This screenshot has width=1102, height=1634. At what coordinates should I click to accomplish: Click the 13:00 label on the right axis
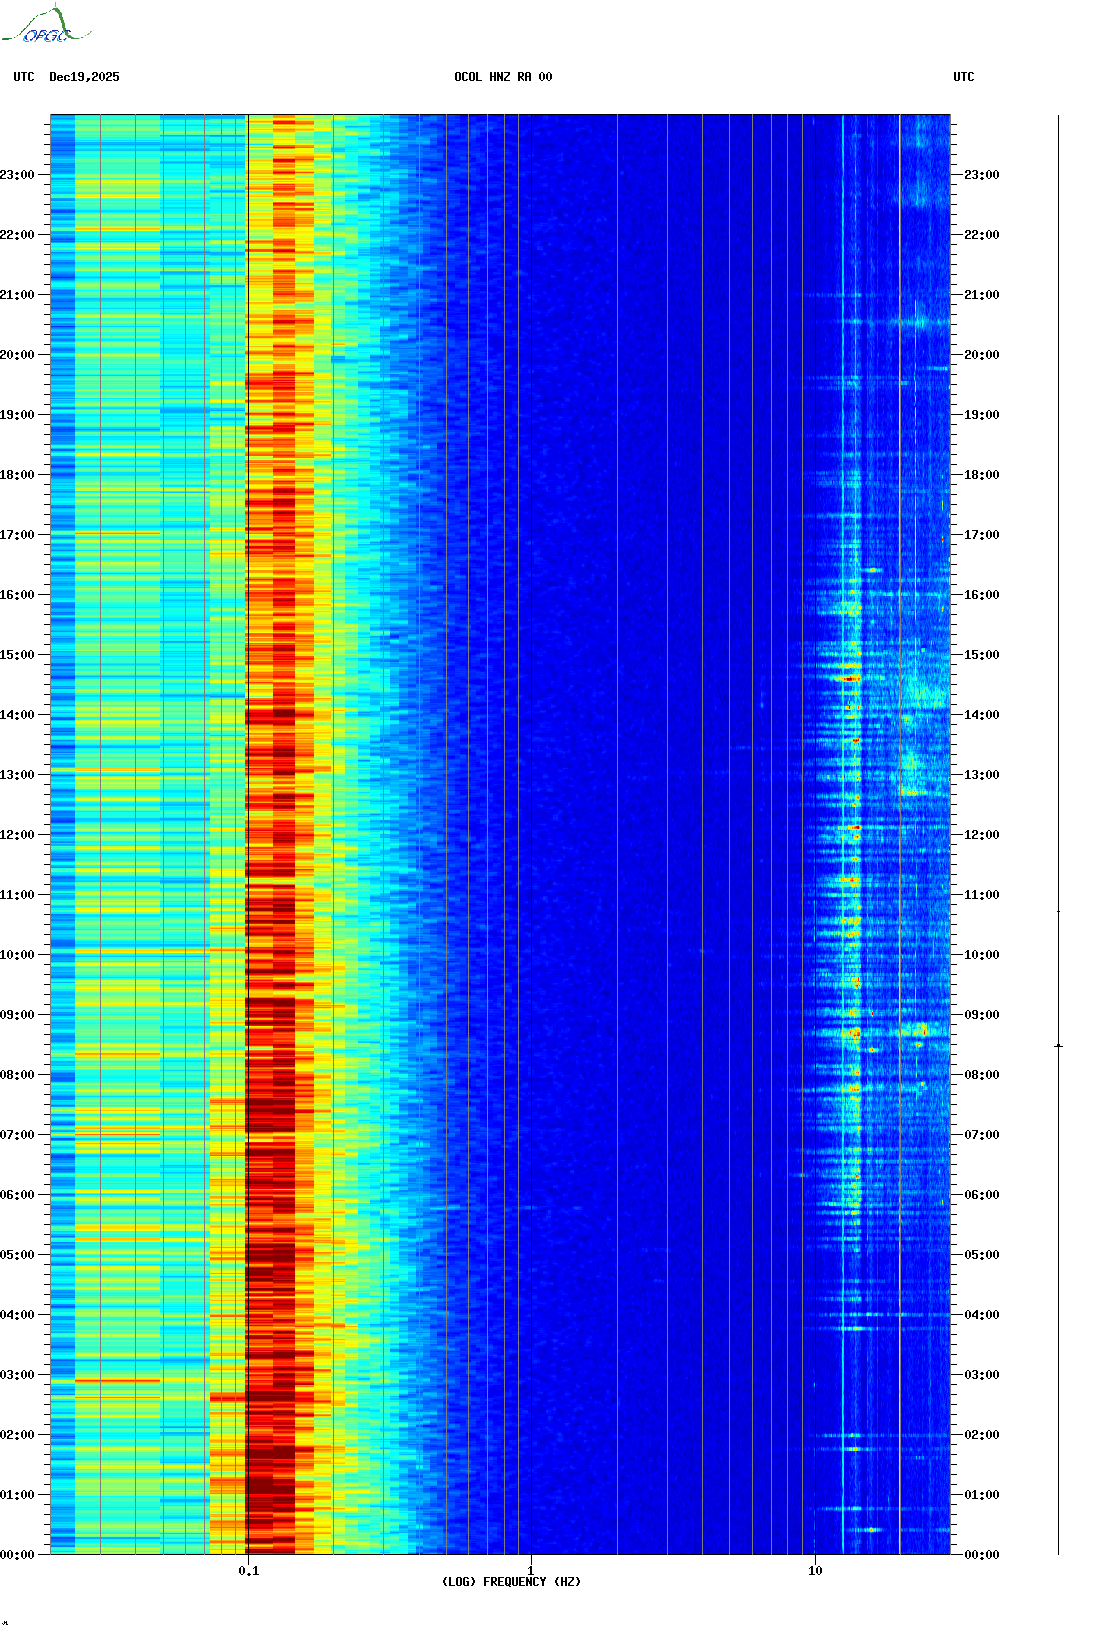(x=982, y=775)
